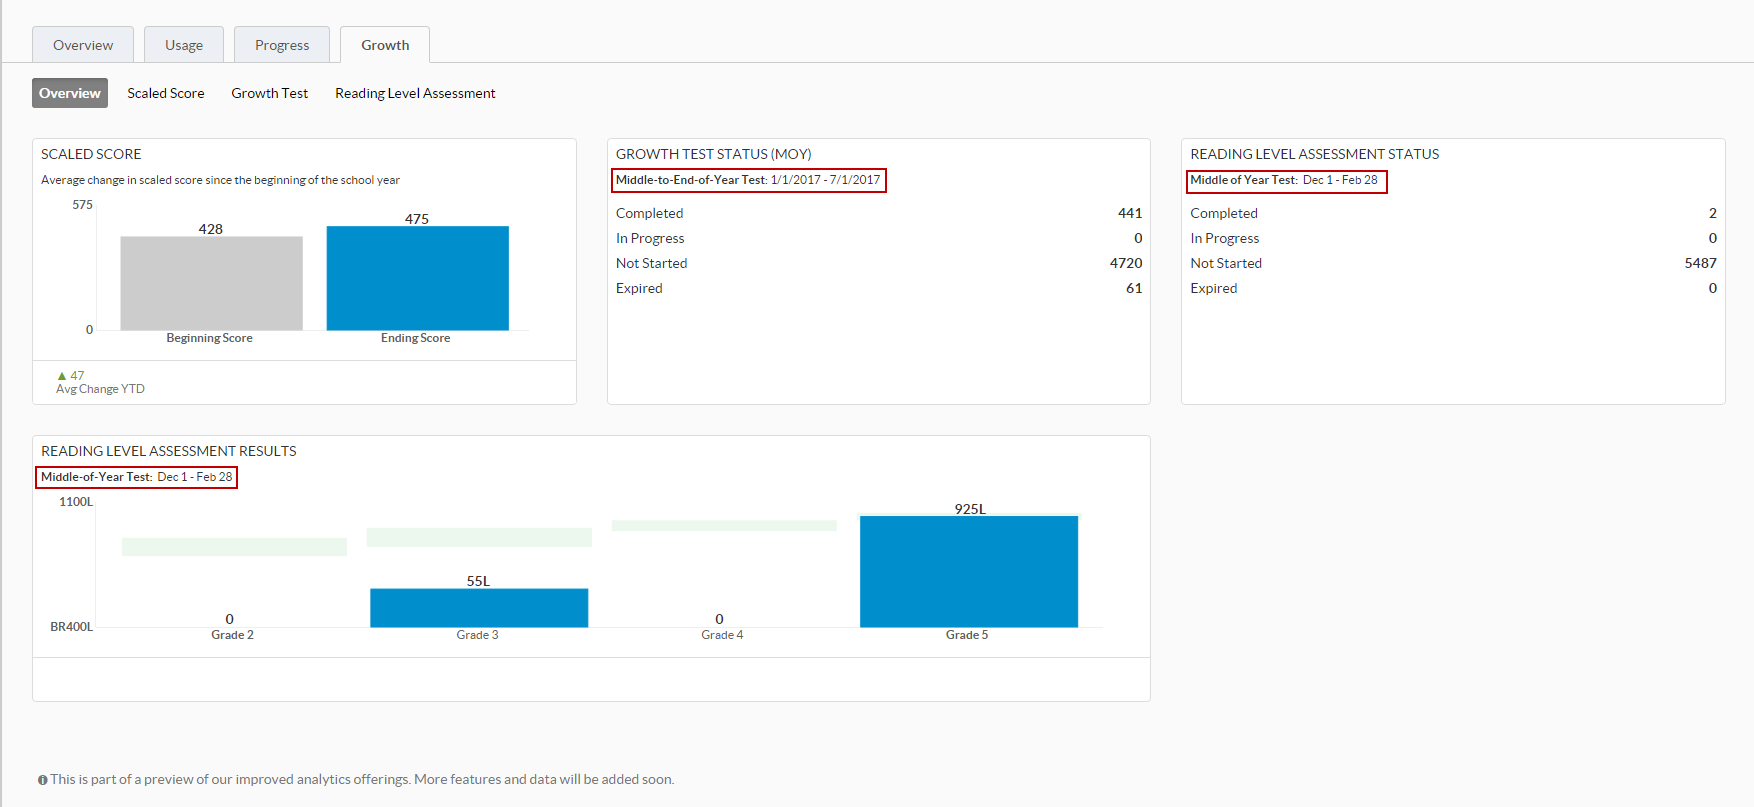This screenshot has width=1754, height=807.
Task: Click the Overview sub-navigation button
Action: 70,93
